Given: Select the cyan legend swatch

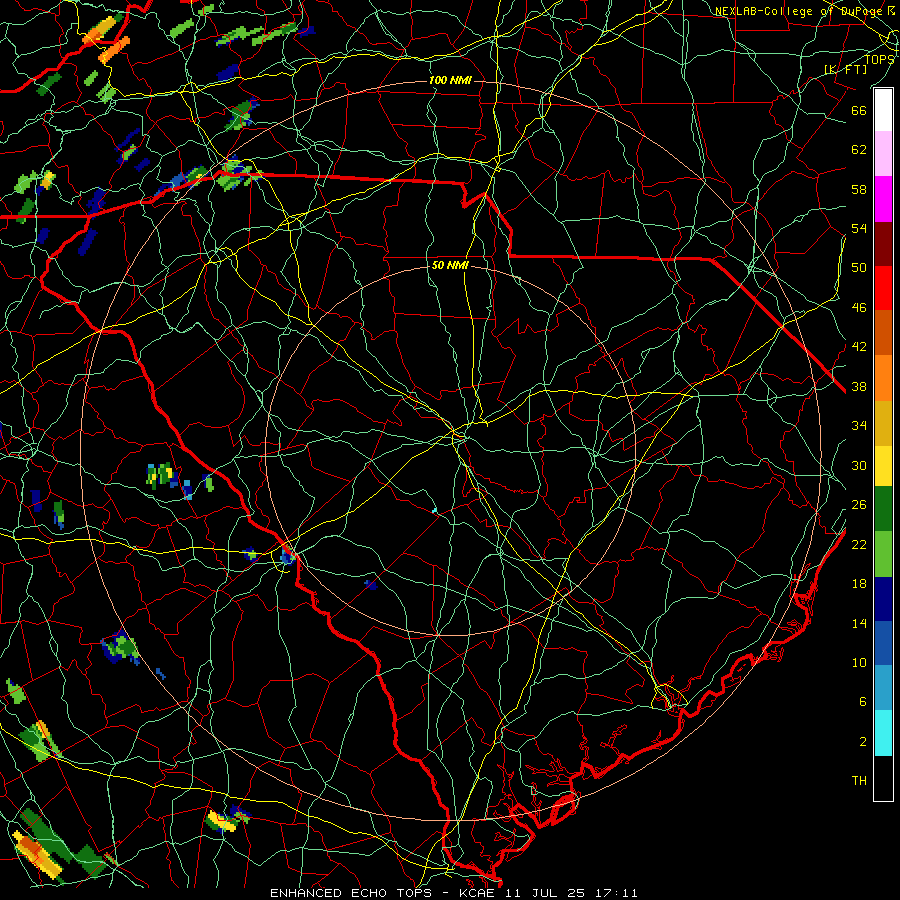Looking at the screenshot, I should tap(883, 732).
